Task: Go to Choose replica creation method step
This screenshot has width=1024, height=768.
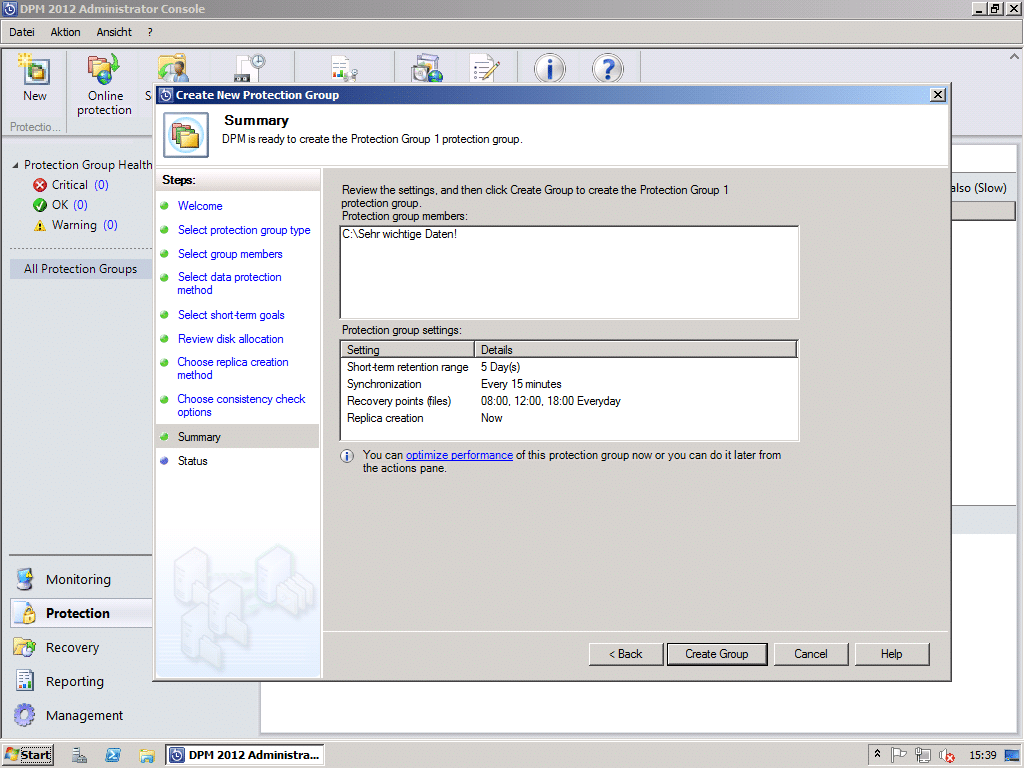Action: 232,368
